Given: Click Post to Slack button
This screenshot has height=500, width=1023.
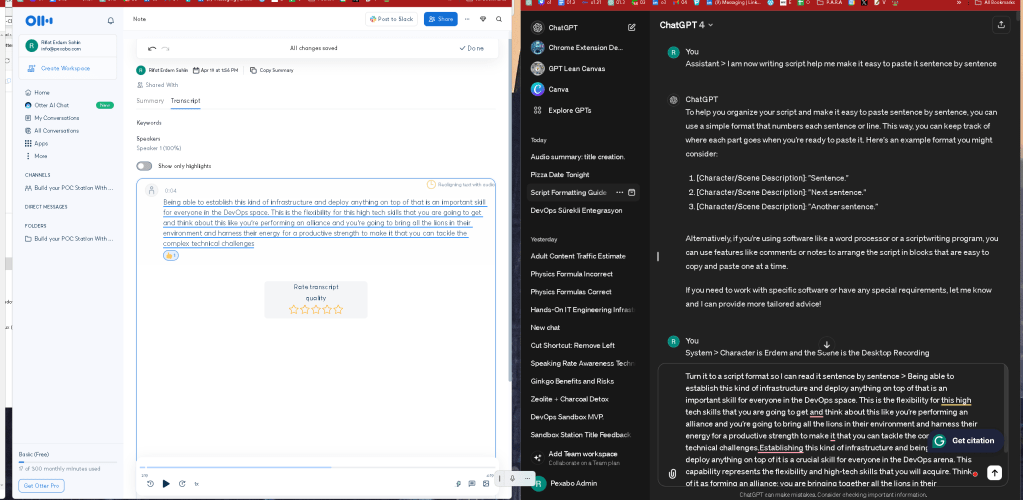Looking at the screenshot, I should tap(391, 19).
